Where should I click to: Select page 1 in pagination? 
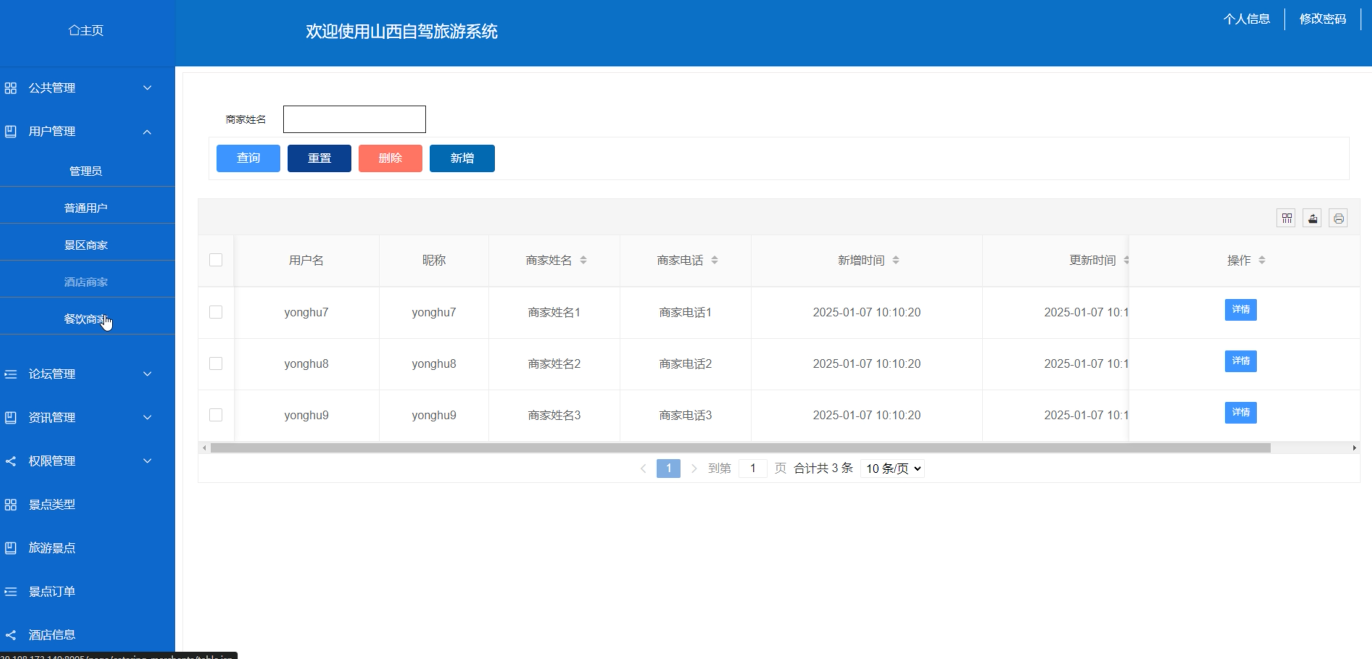pos(668,468)
